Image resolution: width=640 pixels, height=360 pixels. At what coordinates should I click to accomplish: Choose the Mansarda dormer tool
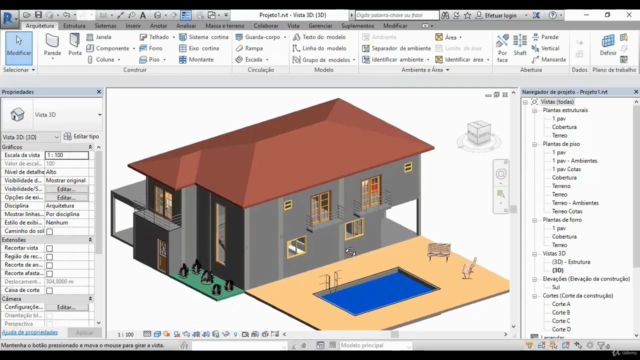549,60
